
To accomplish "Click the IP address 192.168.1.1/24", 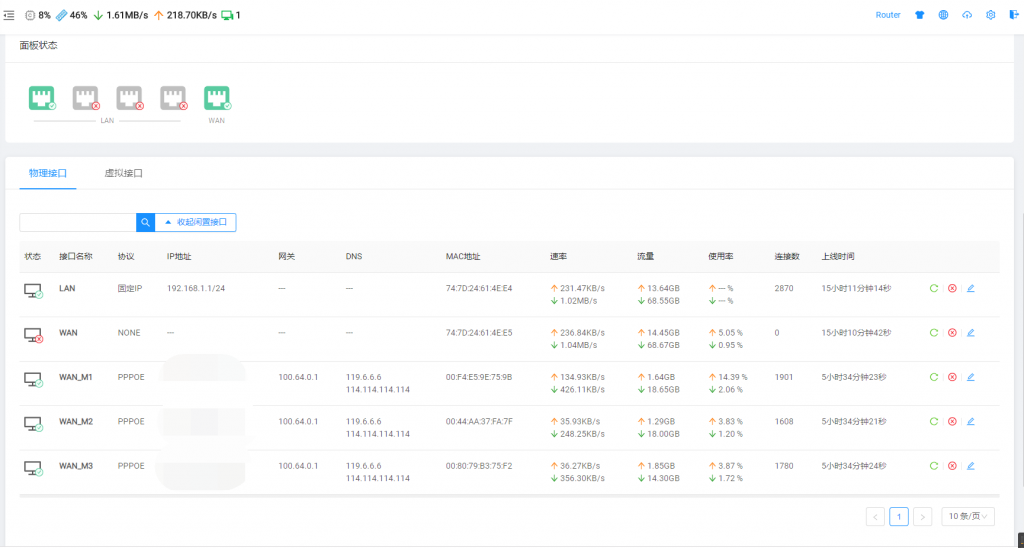I will [196, 288].
